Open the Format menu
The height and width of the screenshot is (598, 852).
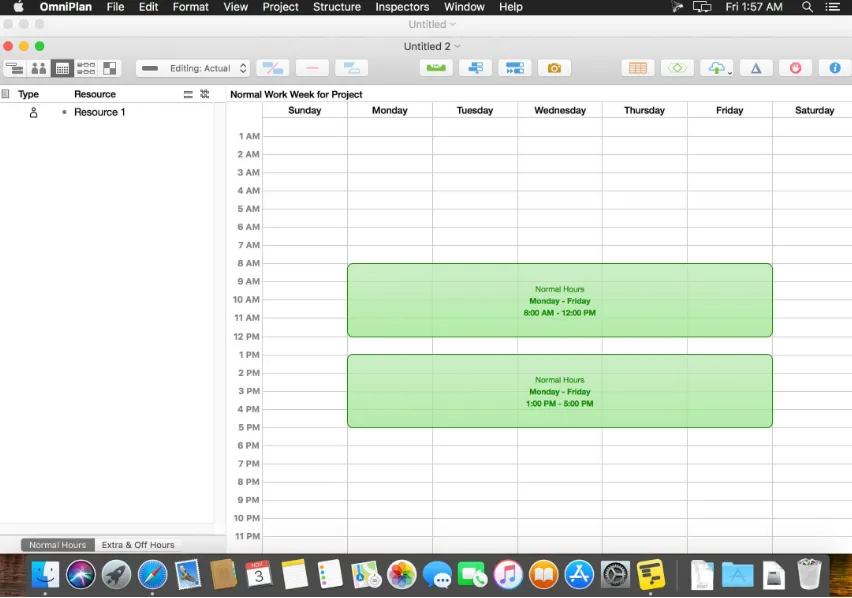click(x=191, y=7)
